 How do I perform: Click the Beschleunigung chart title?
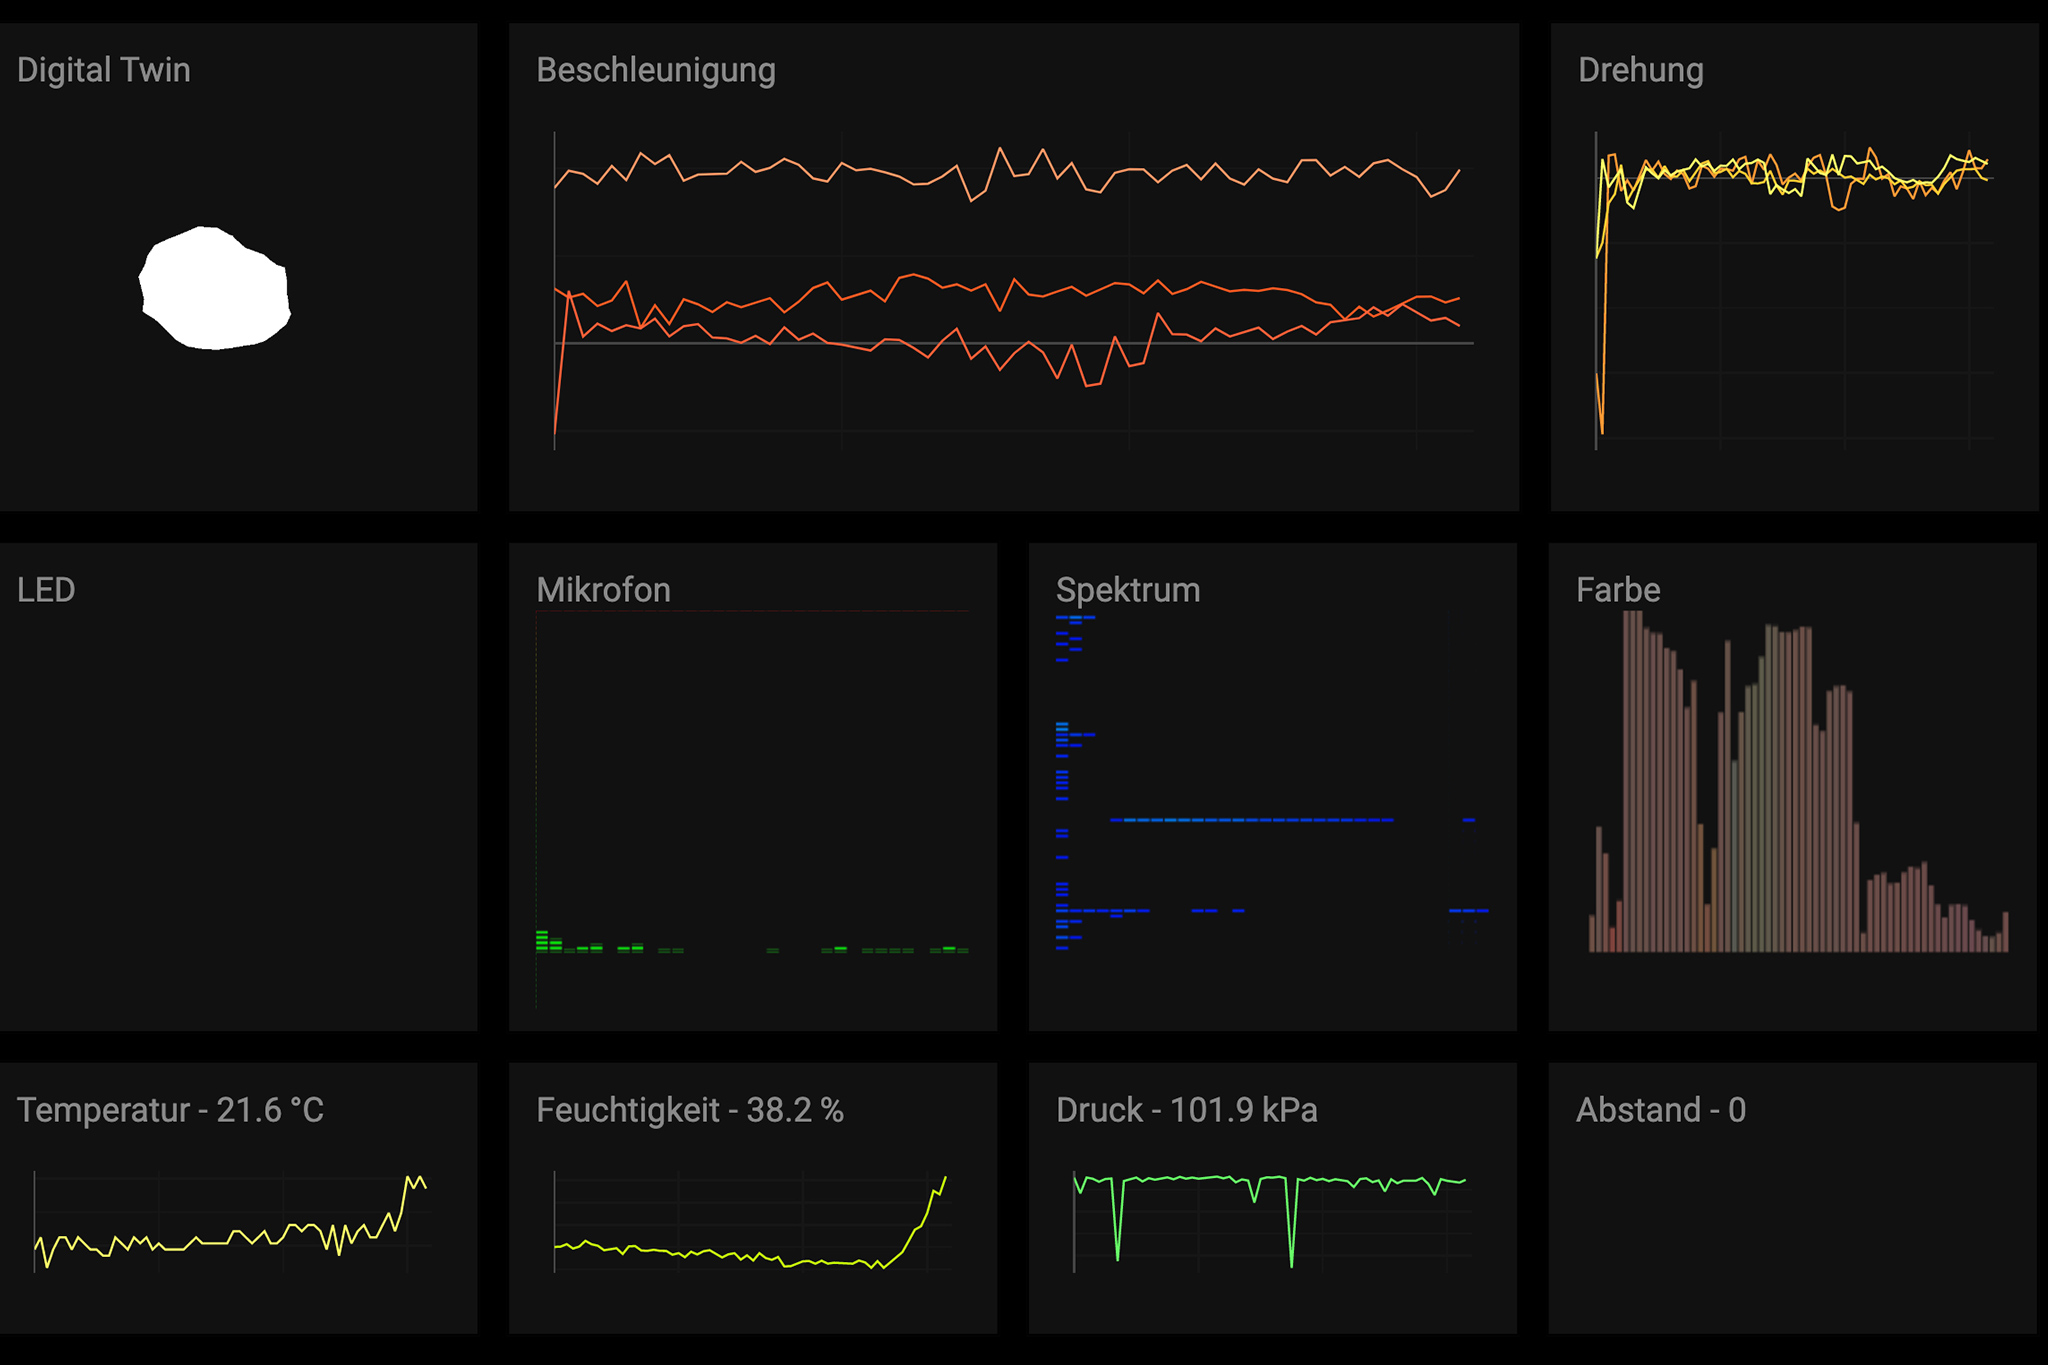(x=655, y=70)
